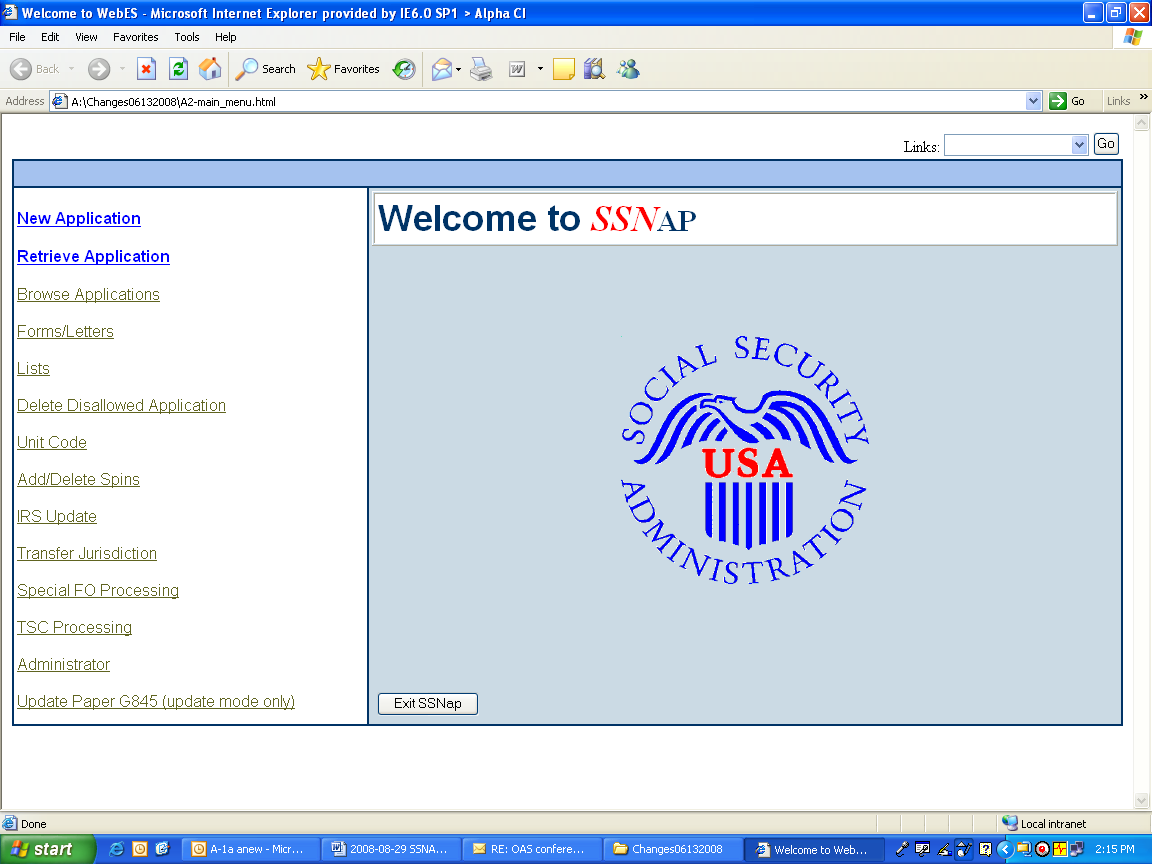This screenshot has height=864, width=1152.
Task: Open the Forms/Letters link
Action: tap(65, 331)
